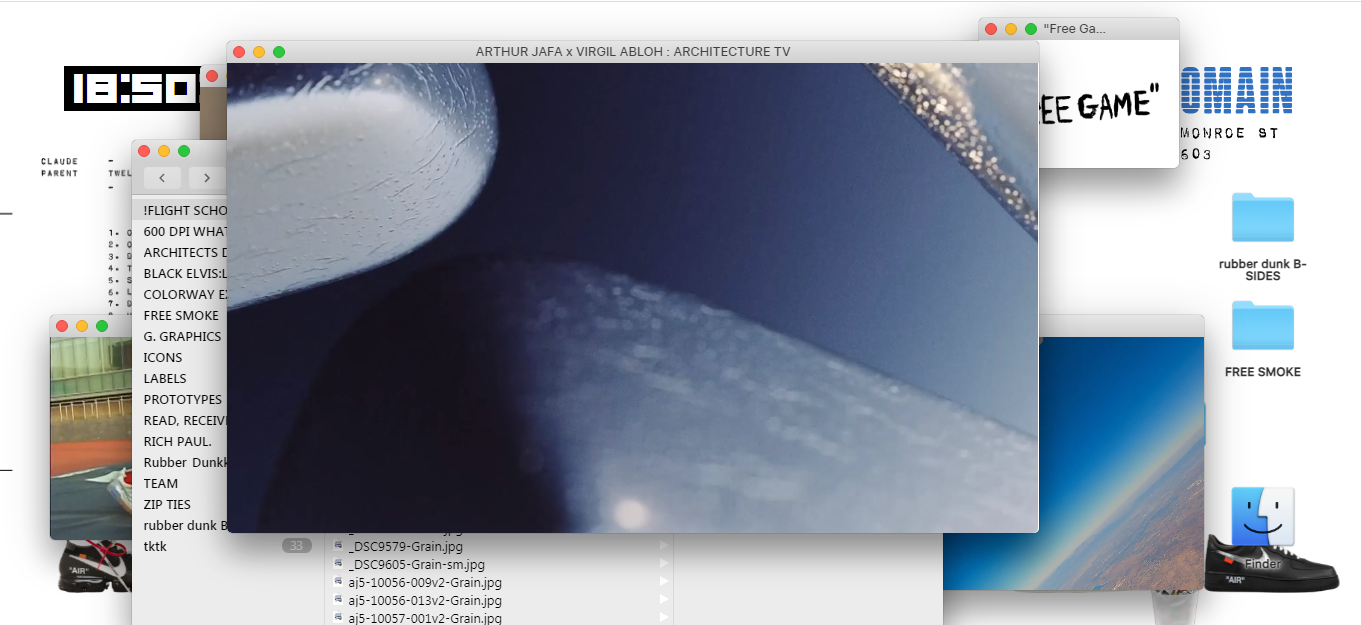Expand the arrow on the _DSC9605-Grain-sm.jpg row
Screen dimensions: 1361x625
coord(662,564)
